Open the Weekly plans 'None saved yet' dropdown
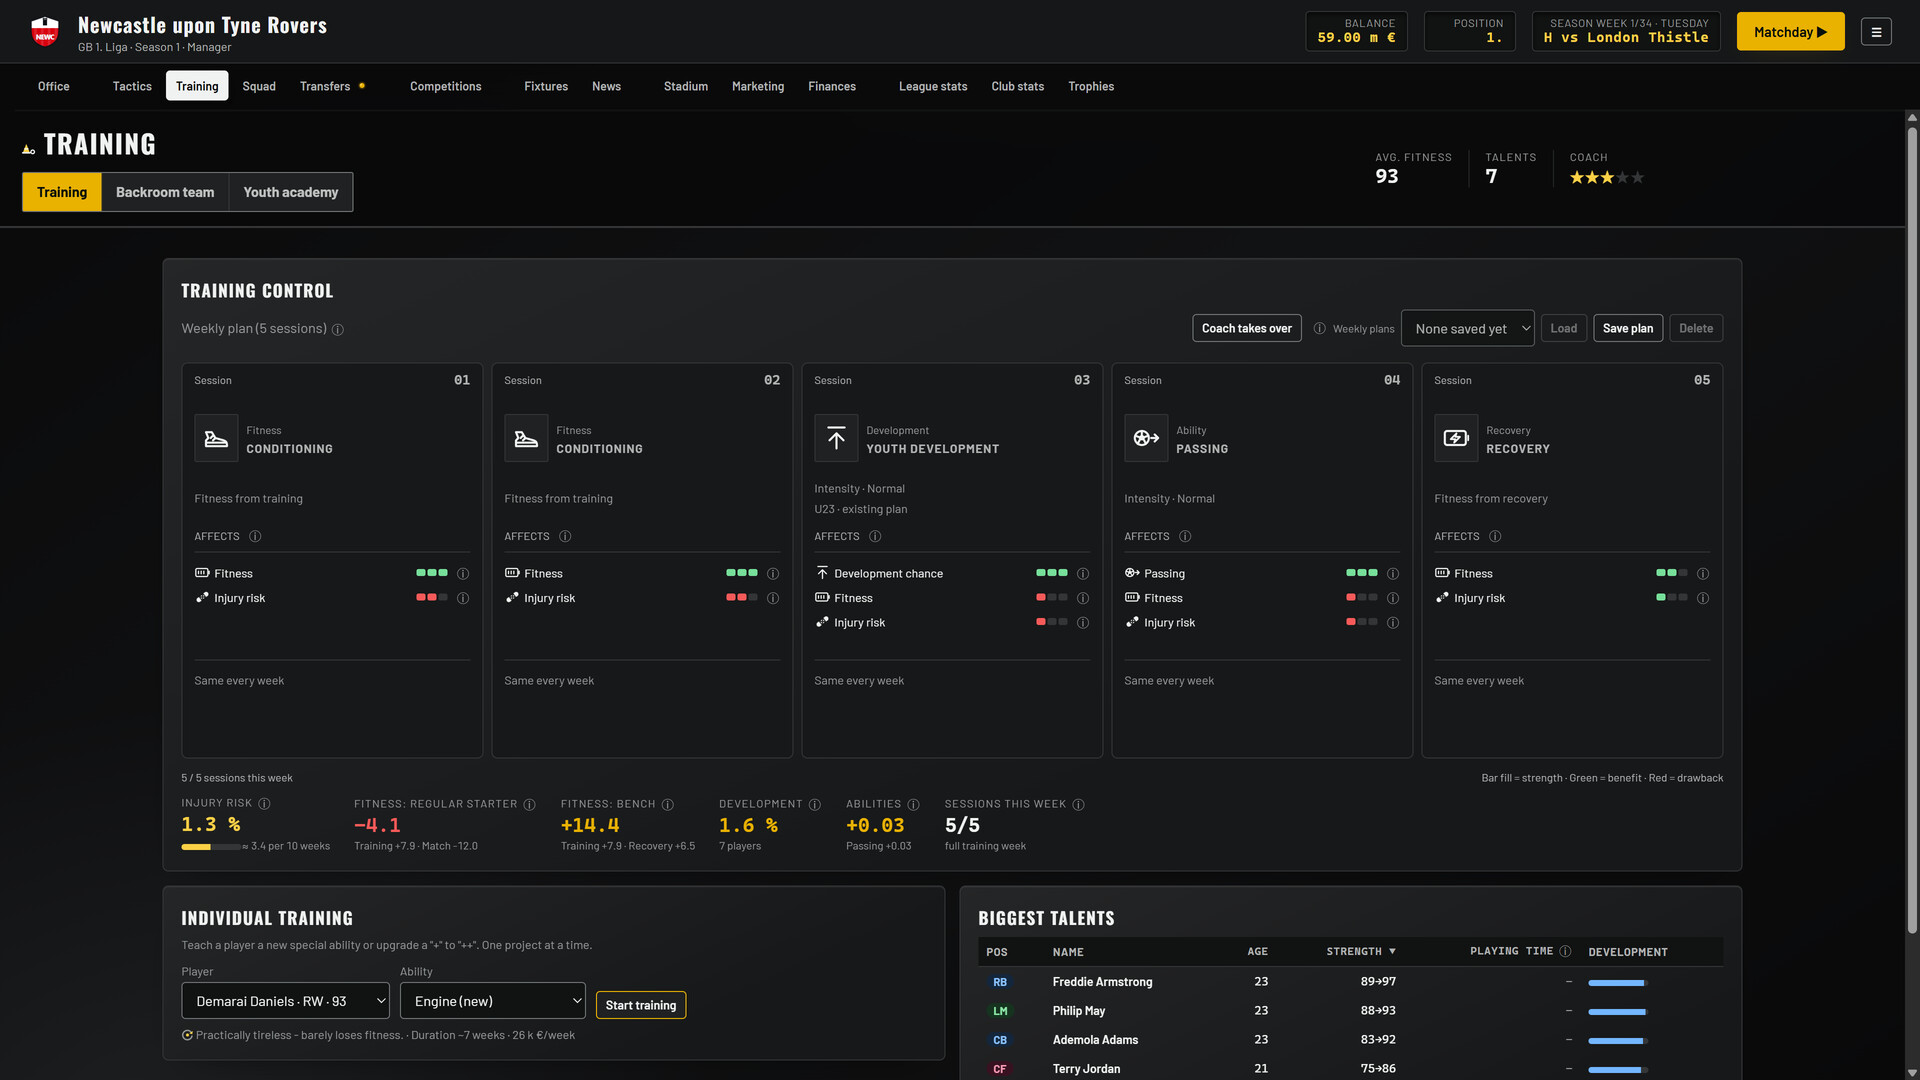This screenshot has height=1080, width=1920. click(1467, 328)
